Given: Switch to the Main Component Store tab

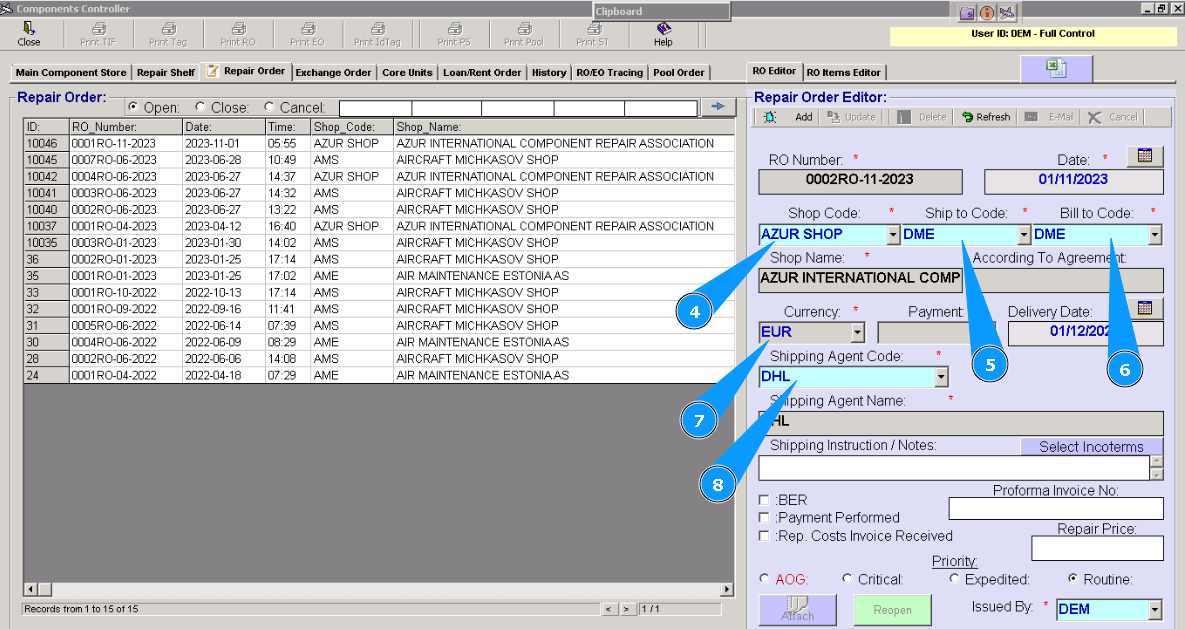Looking at the screenshot, I should pyautogui.click(x=71, y=73).
